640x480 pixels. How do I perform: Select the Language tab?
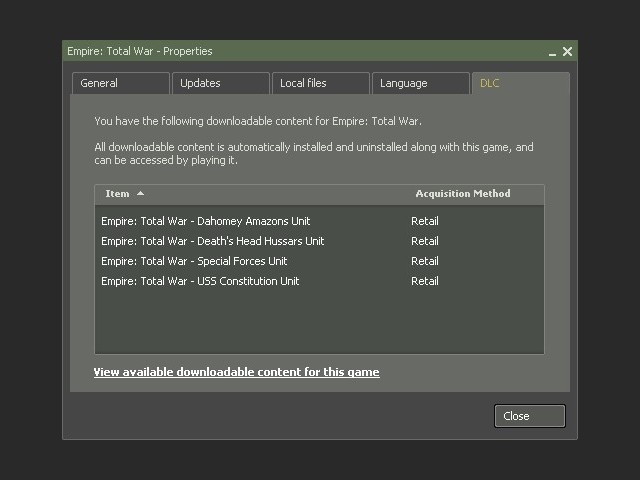coord(421,83)
